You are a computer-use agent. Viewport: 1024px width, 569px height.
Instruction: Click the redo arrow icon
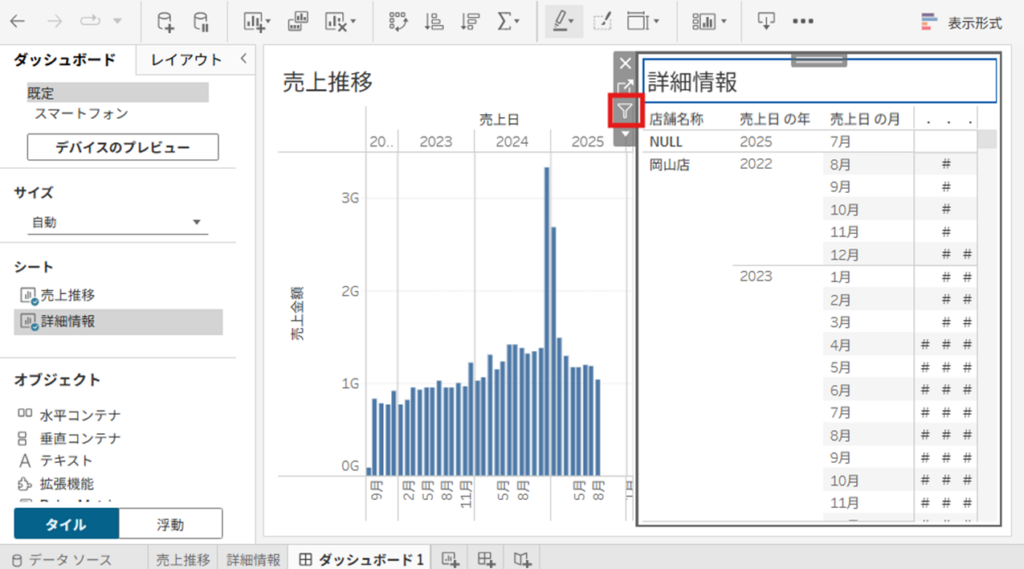89,21
